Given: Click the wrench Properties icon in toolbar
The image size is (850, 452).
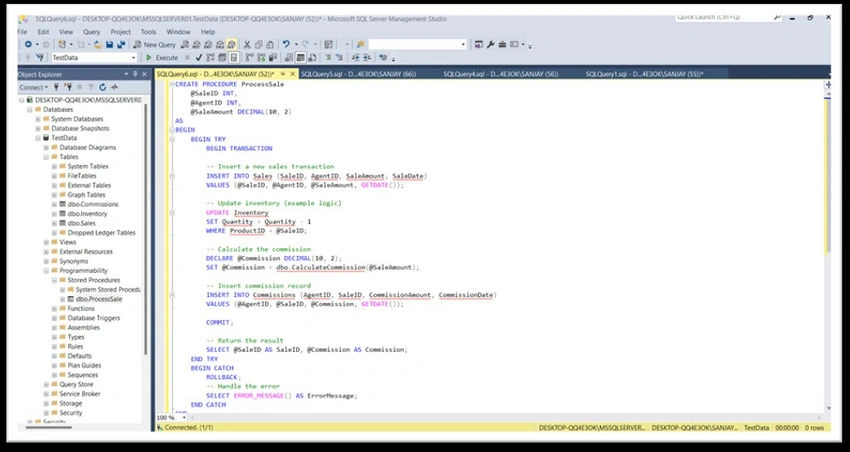Looking at the screenshot, I should click(x=490, y=44).
